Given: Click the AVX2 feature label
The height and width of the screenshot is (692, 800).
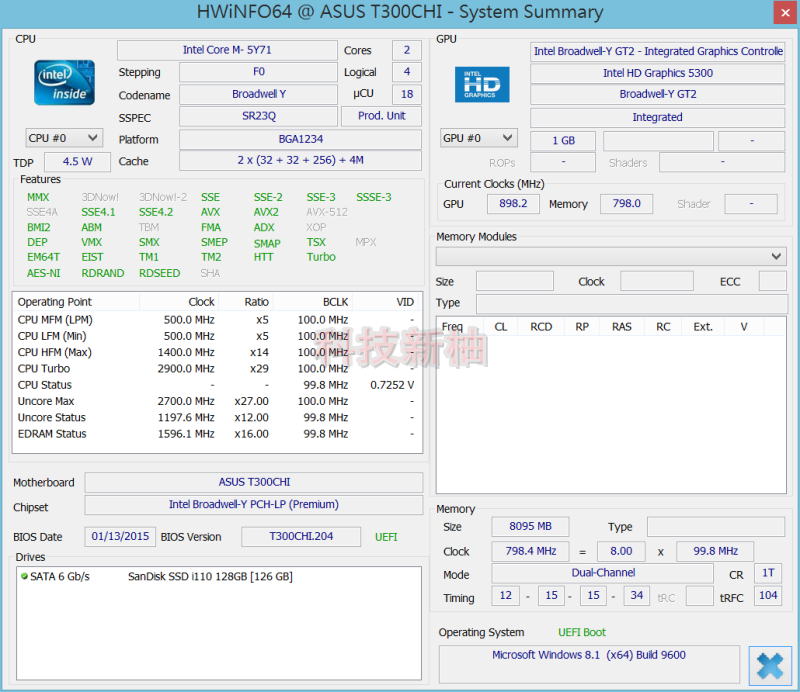Looking at the screenshot, I should click(x=266, y=212).
